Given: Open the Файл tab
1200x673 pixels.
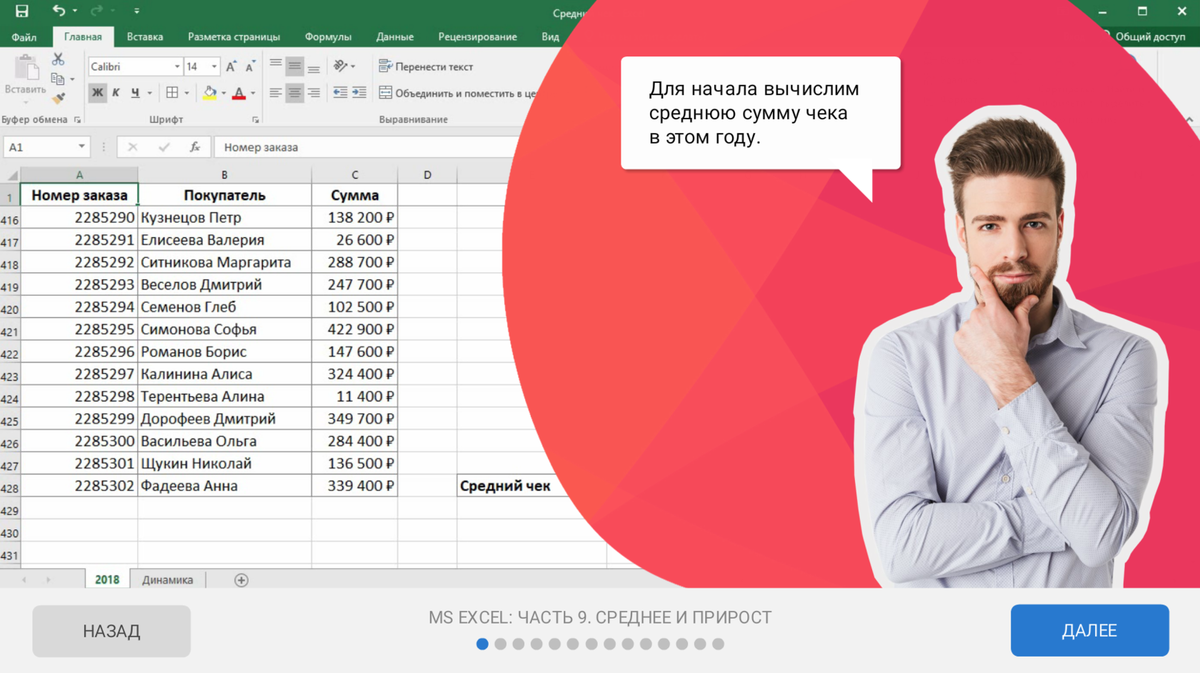Looking at the screenshot, I should point(24,37).
